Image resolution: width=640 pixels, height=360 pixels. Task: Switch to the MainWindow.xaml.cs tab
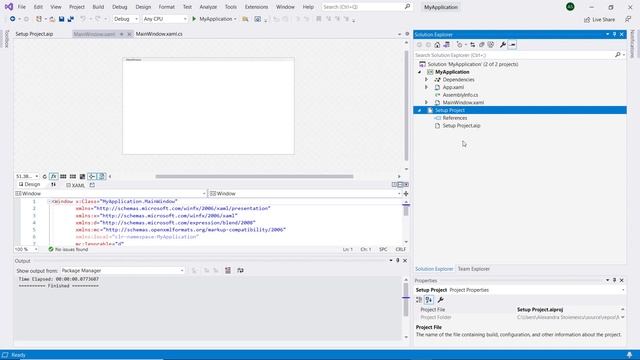(159, 34)
